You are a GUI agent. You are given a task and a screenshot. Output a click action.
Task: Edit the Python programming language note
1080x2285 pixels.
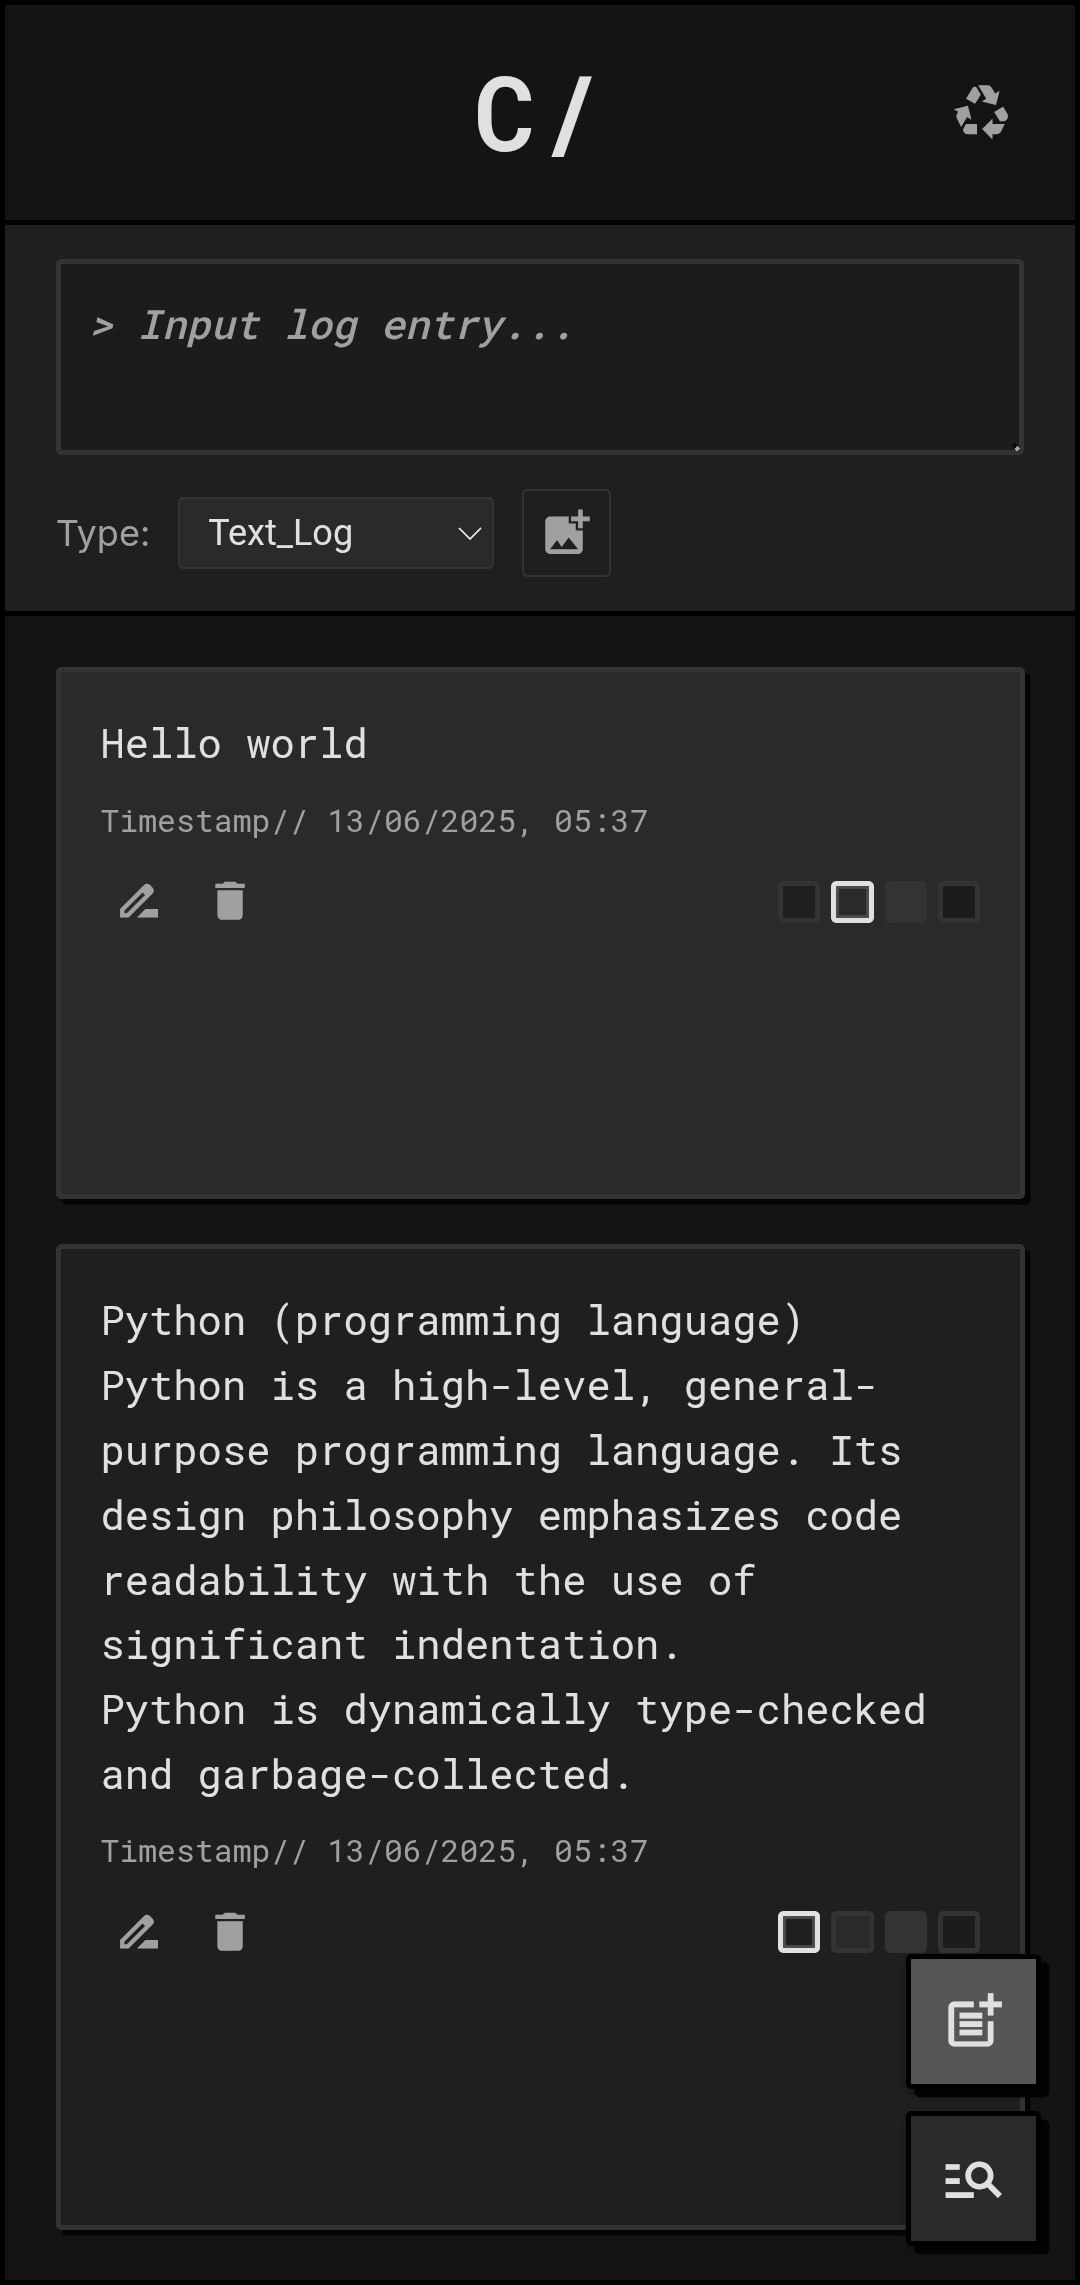pos(139,1932)
